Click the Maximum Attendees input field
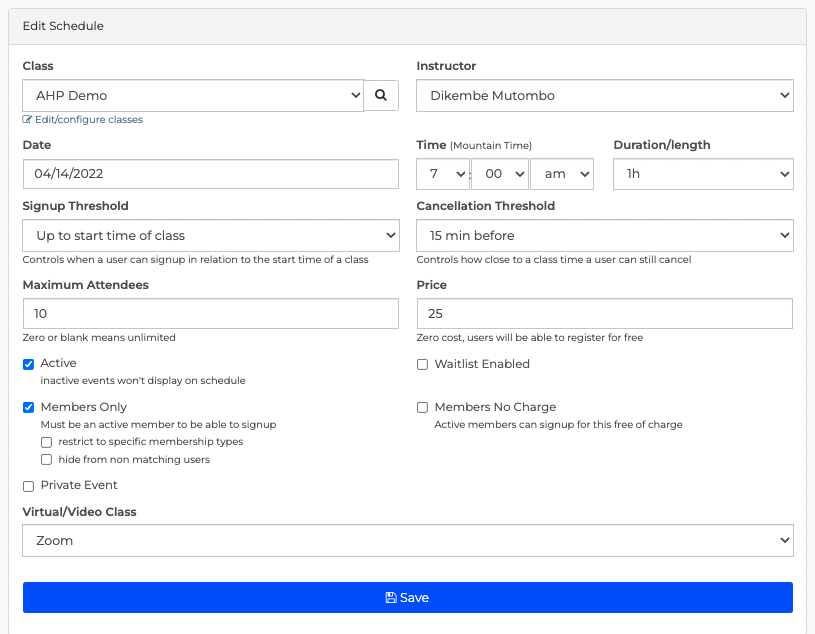The width and height of the screenshot is (815, 634). pyautogui.click(x=211, y=313)
